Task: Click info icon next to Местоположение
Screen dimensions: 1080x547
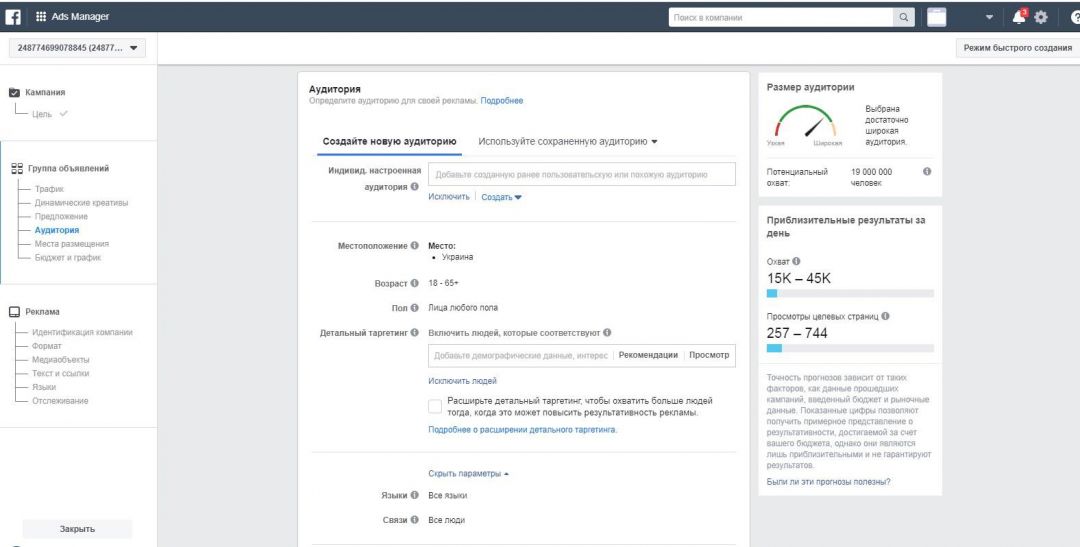Action: (414, 246)
